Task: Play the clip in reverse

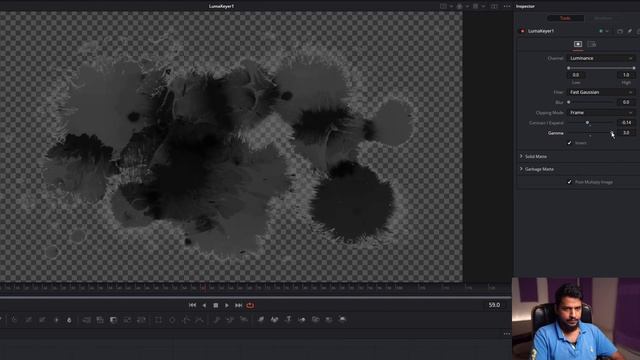Action: (x=204, y=305)
